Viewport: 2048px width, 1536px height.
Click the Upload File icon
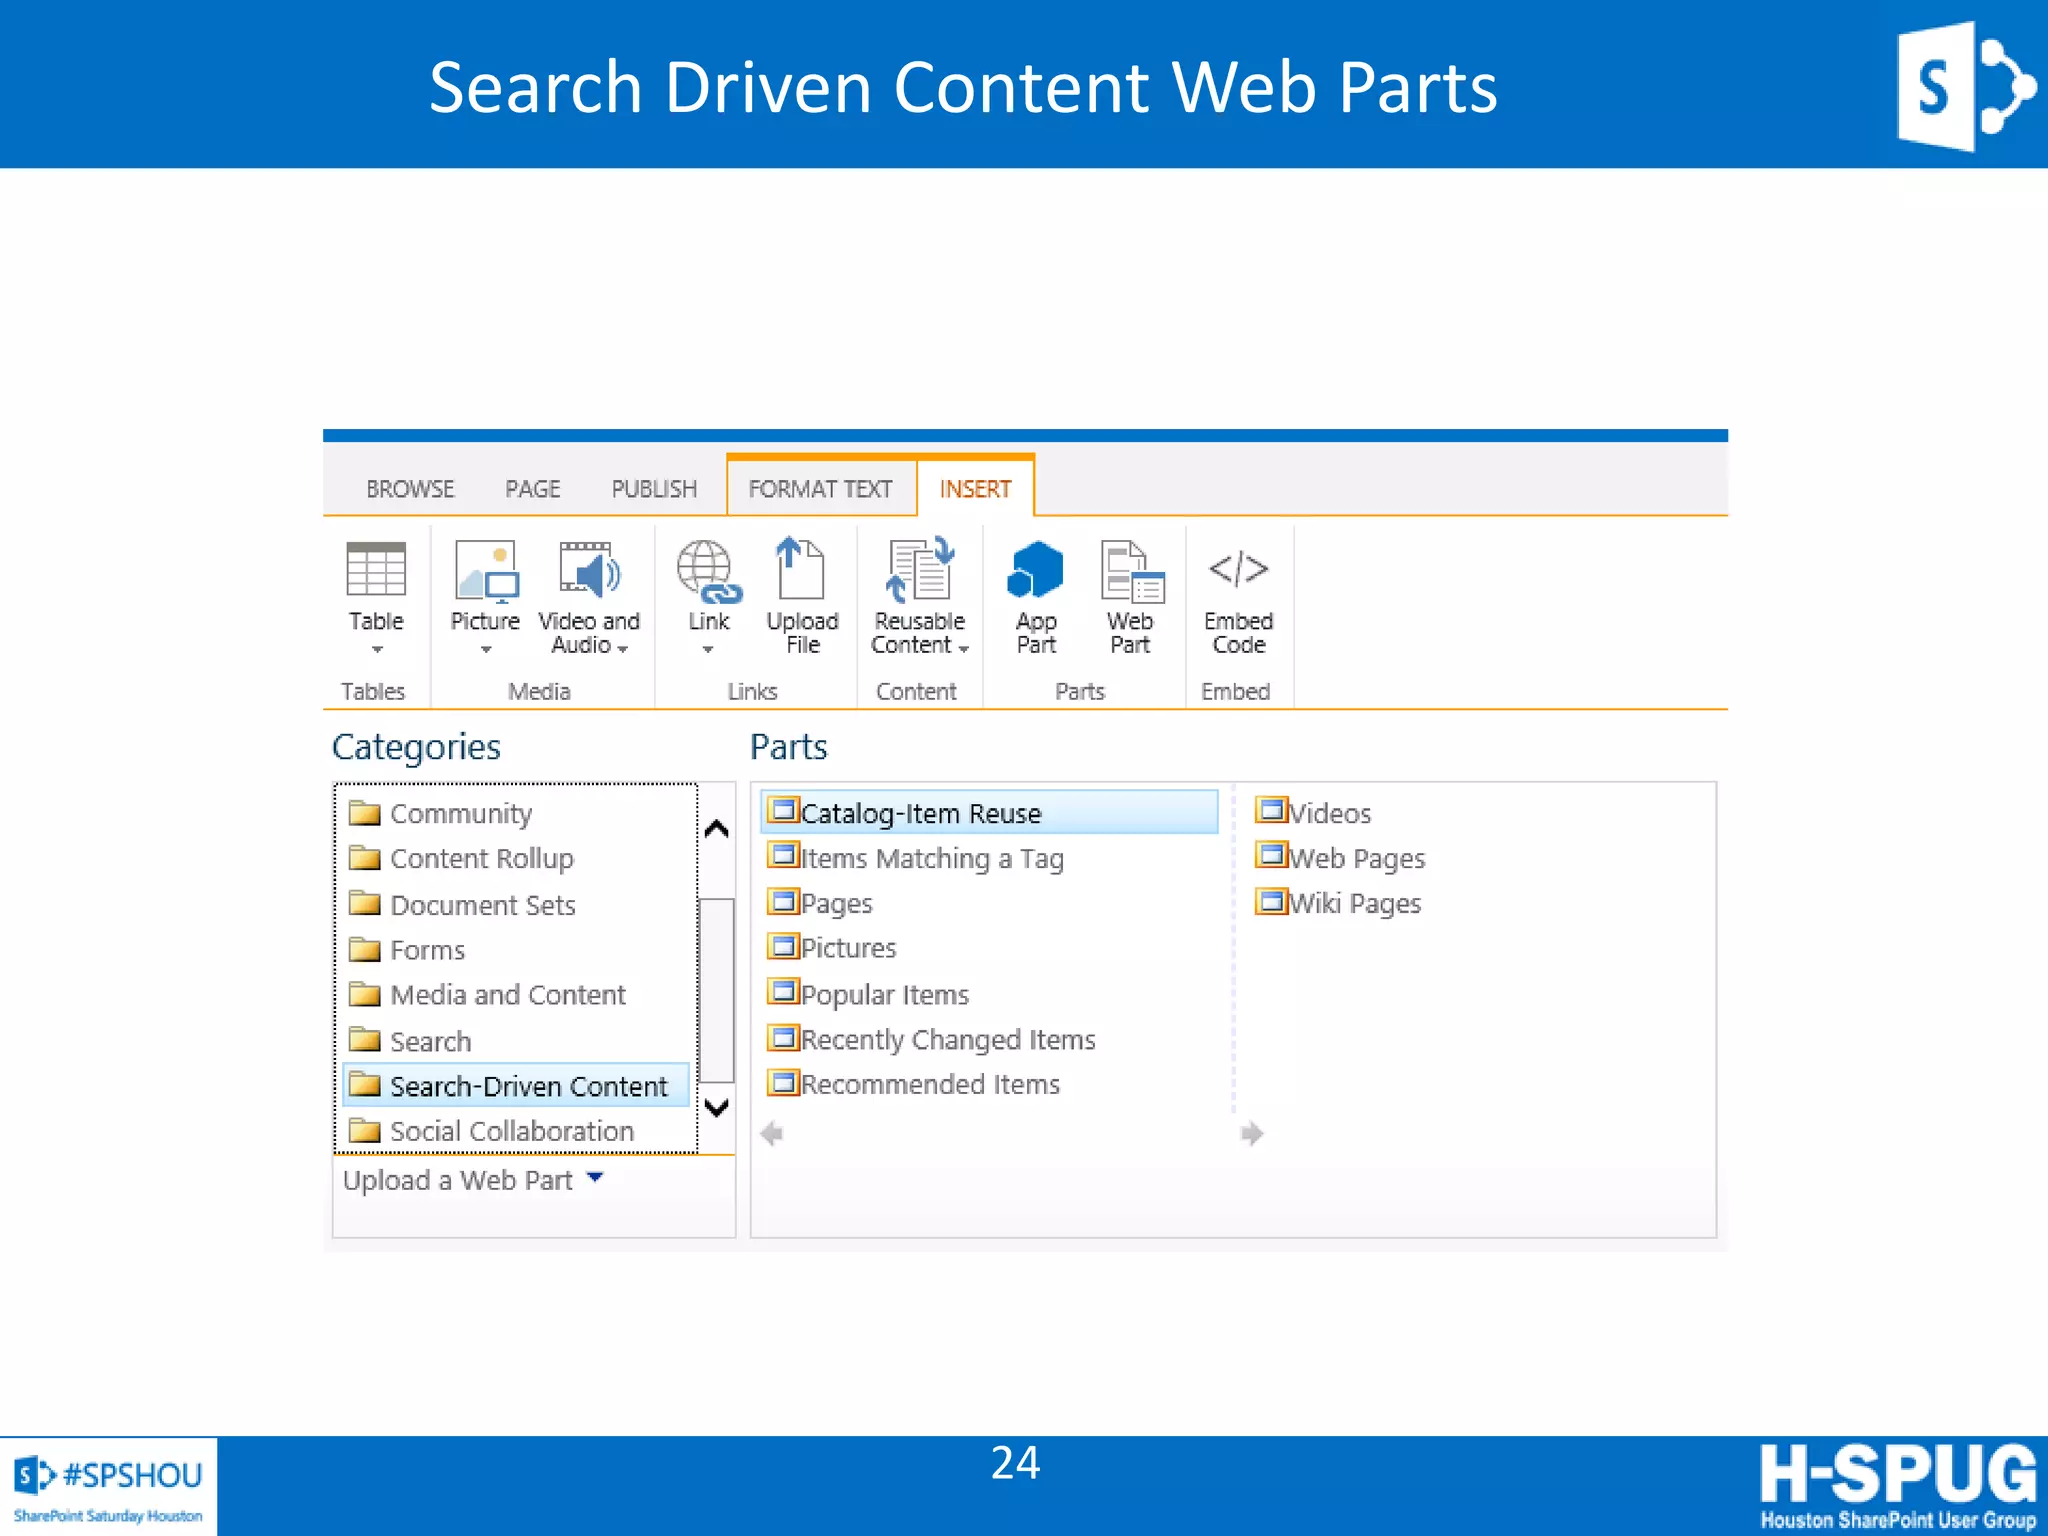pyautogui.click(x=801, y=568)
